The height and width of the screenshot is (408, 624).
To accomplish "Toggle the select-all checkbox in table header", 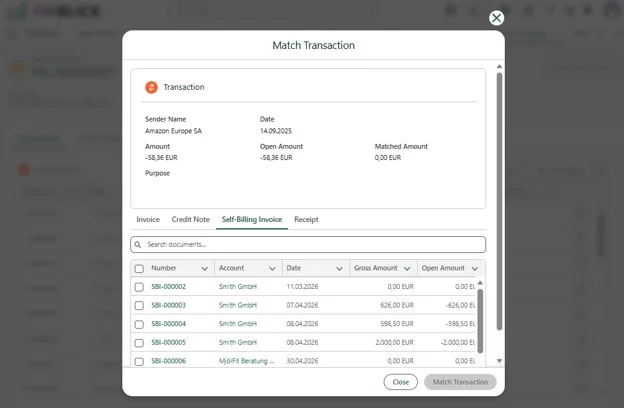I will coord(139,269).
